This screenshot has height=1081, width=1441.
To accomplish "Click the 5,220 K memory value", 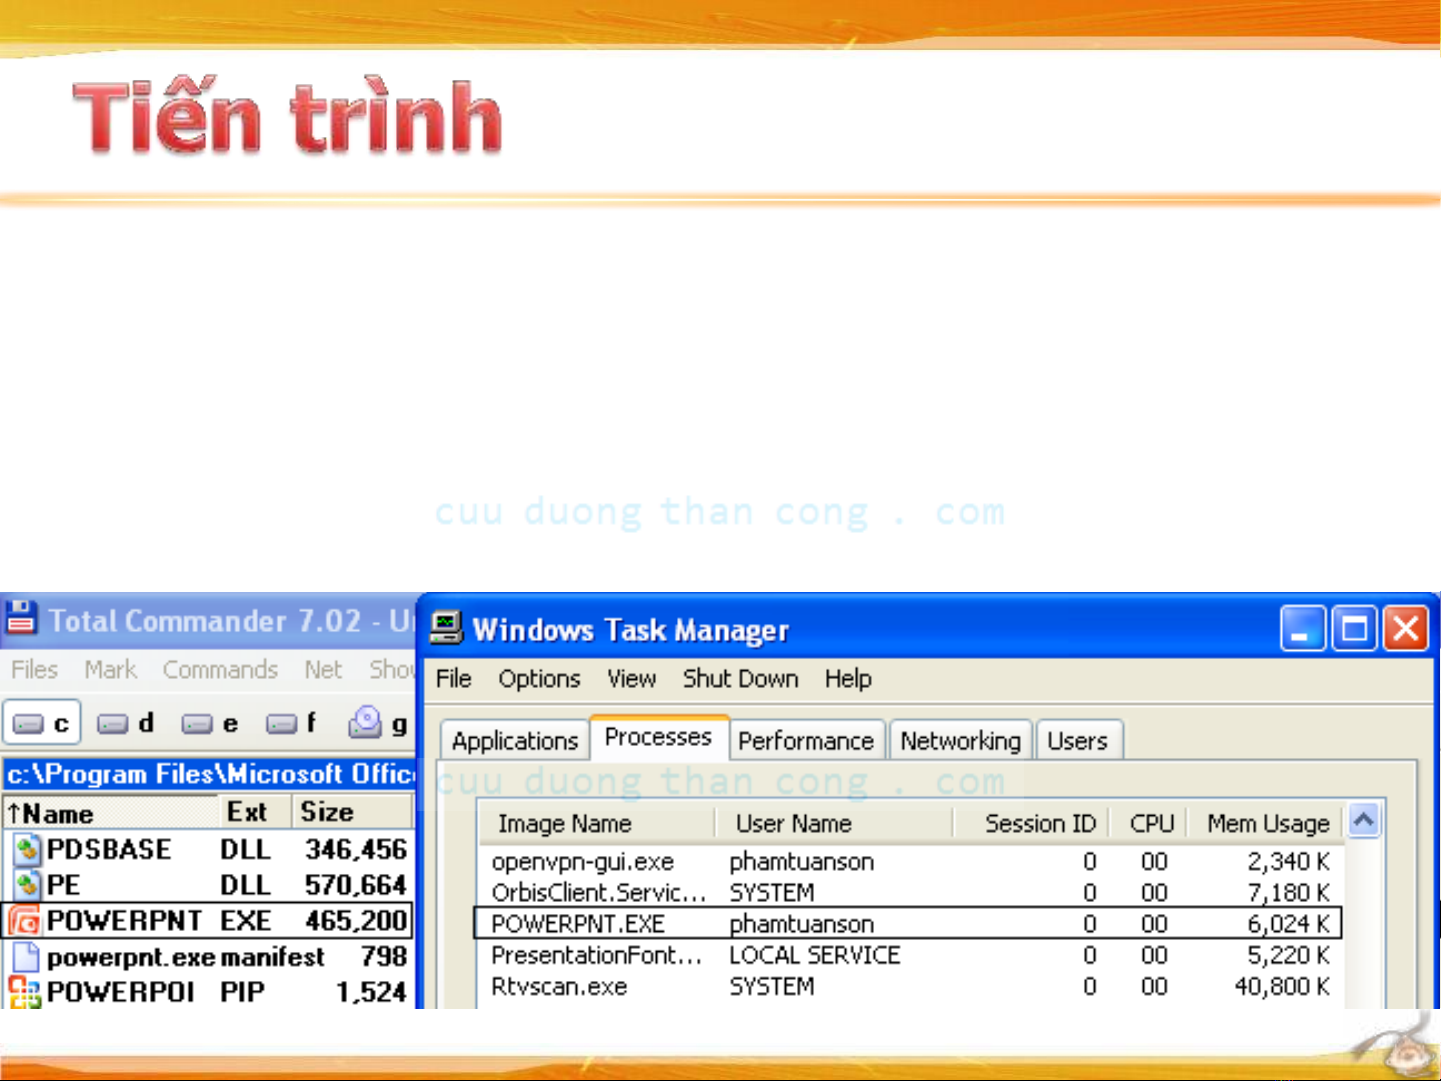I will click(1288, 955).
